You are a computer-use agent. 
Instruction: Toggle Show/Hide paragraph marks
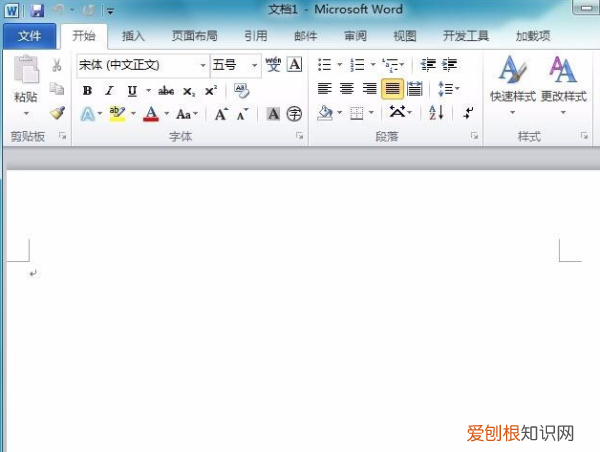pyautogui.click(x=468, y=113)
